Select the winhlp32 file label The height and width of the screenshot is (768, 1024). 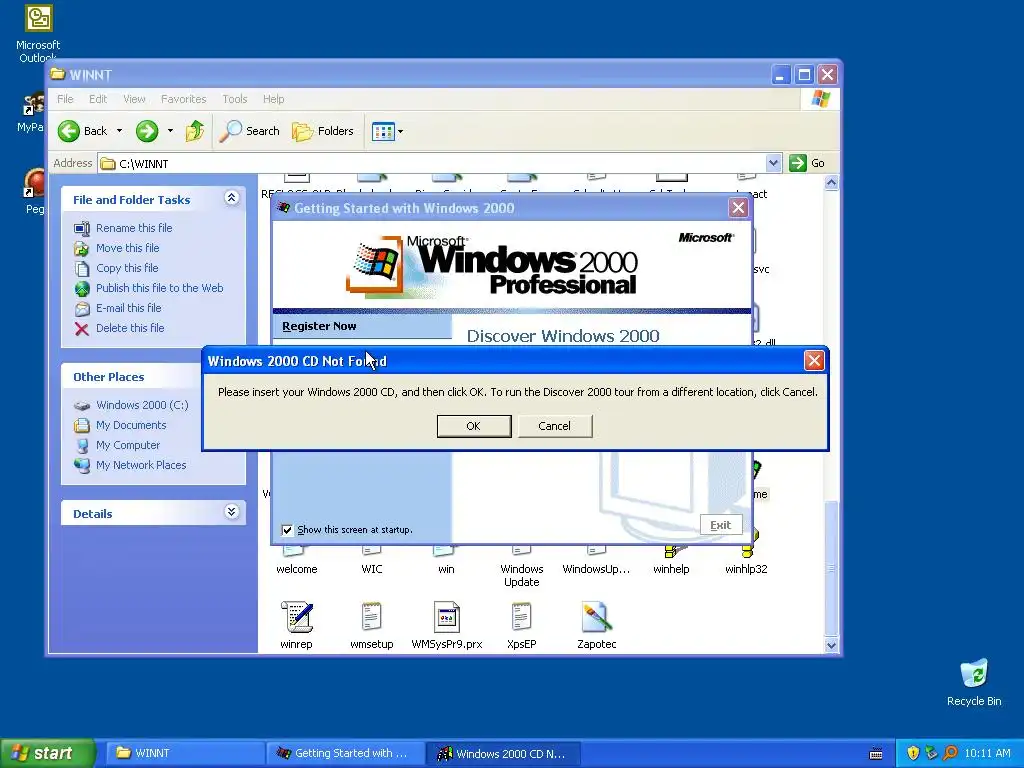point(746,569)
